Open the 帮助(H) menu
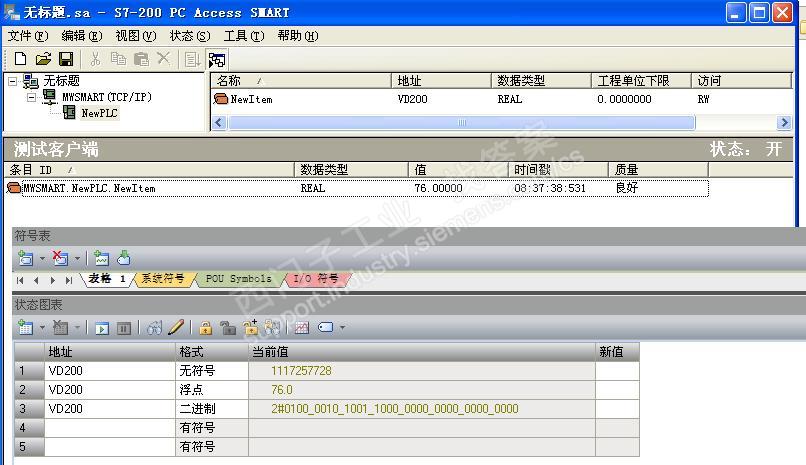Image resolution: width=806 pixels, height=465 pixels. [x=298, y=36]
